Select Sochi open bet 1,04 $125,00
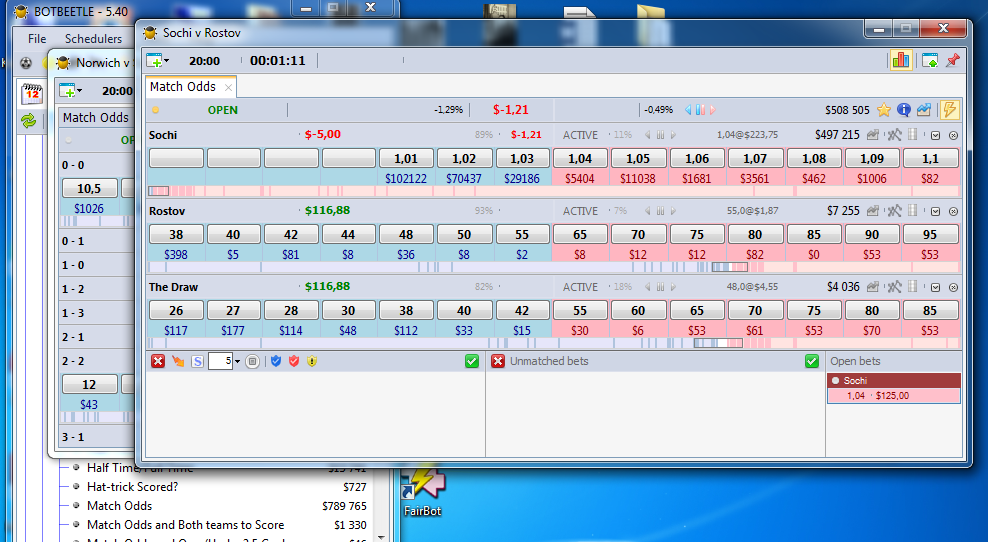 pyautogui.click(x=893, y=396)
